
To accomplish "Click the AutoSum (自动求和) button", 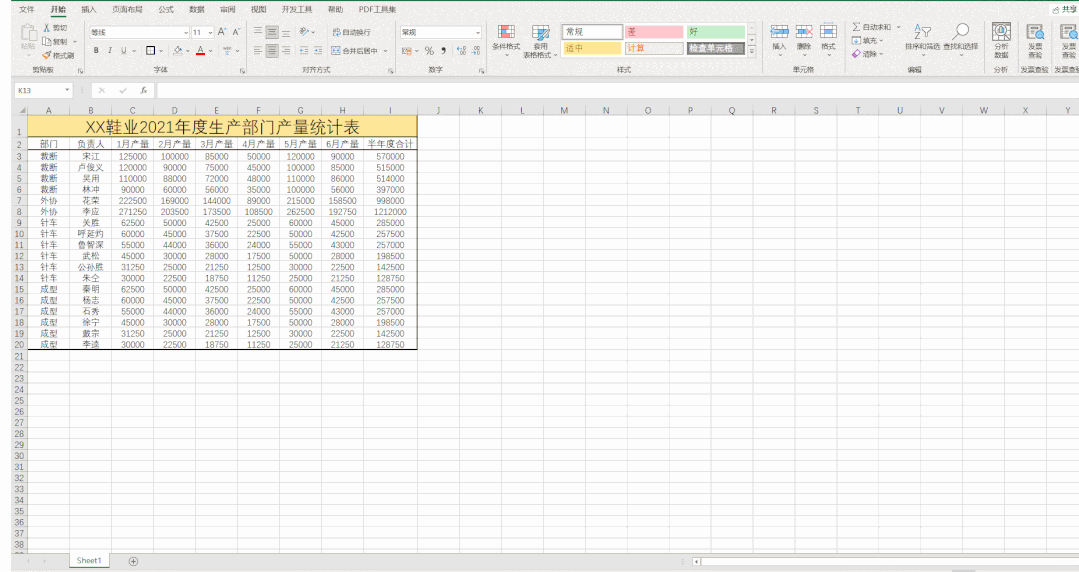I will pos(872,27).
